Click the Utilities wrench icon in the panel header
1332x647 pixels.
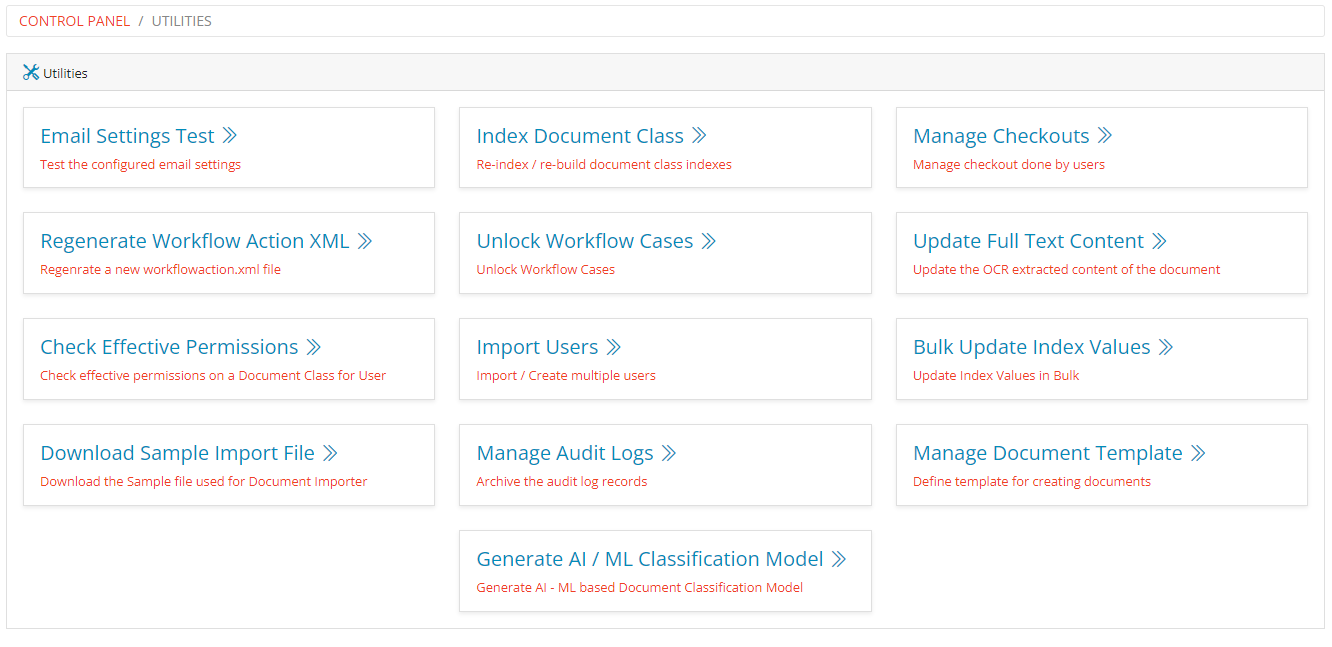(31, 72)
